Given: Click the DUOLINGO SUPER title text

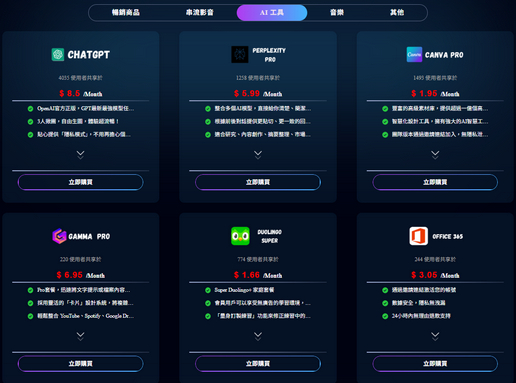Looking at the screenshot, I should click(270, 236).
